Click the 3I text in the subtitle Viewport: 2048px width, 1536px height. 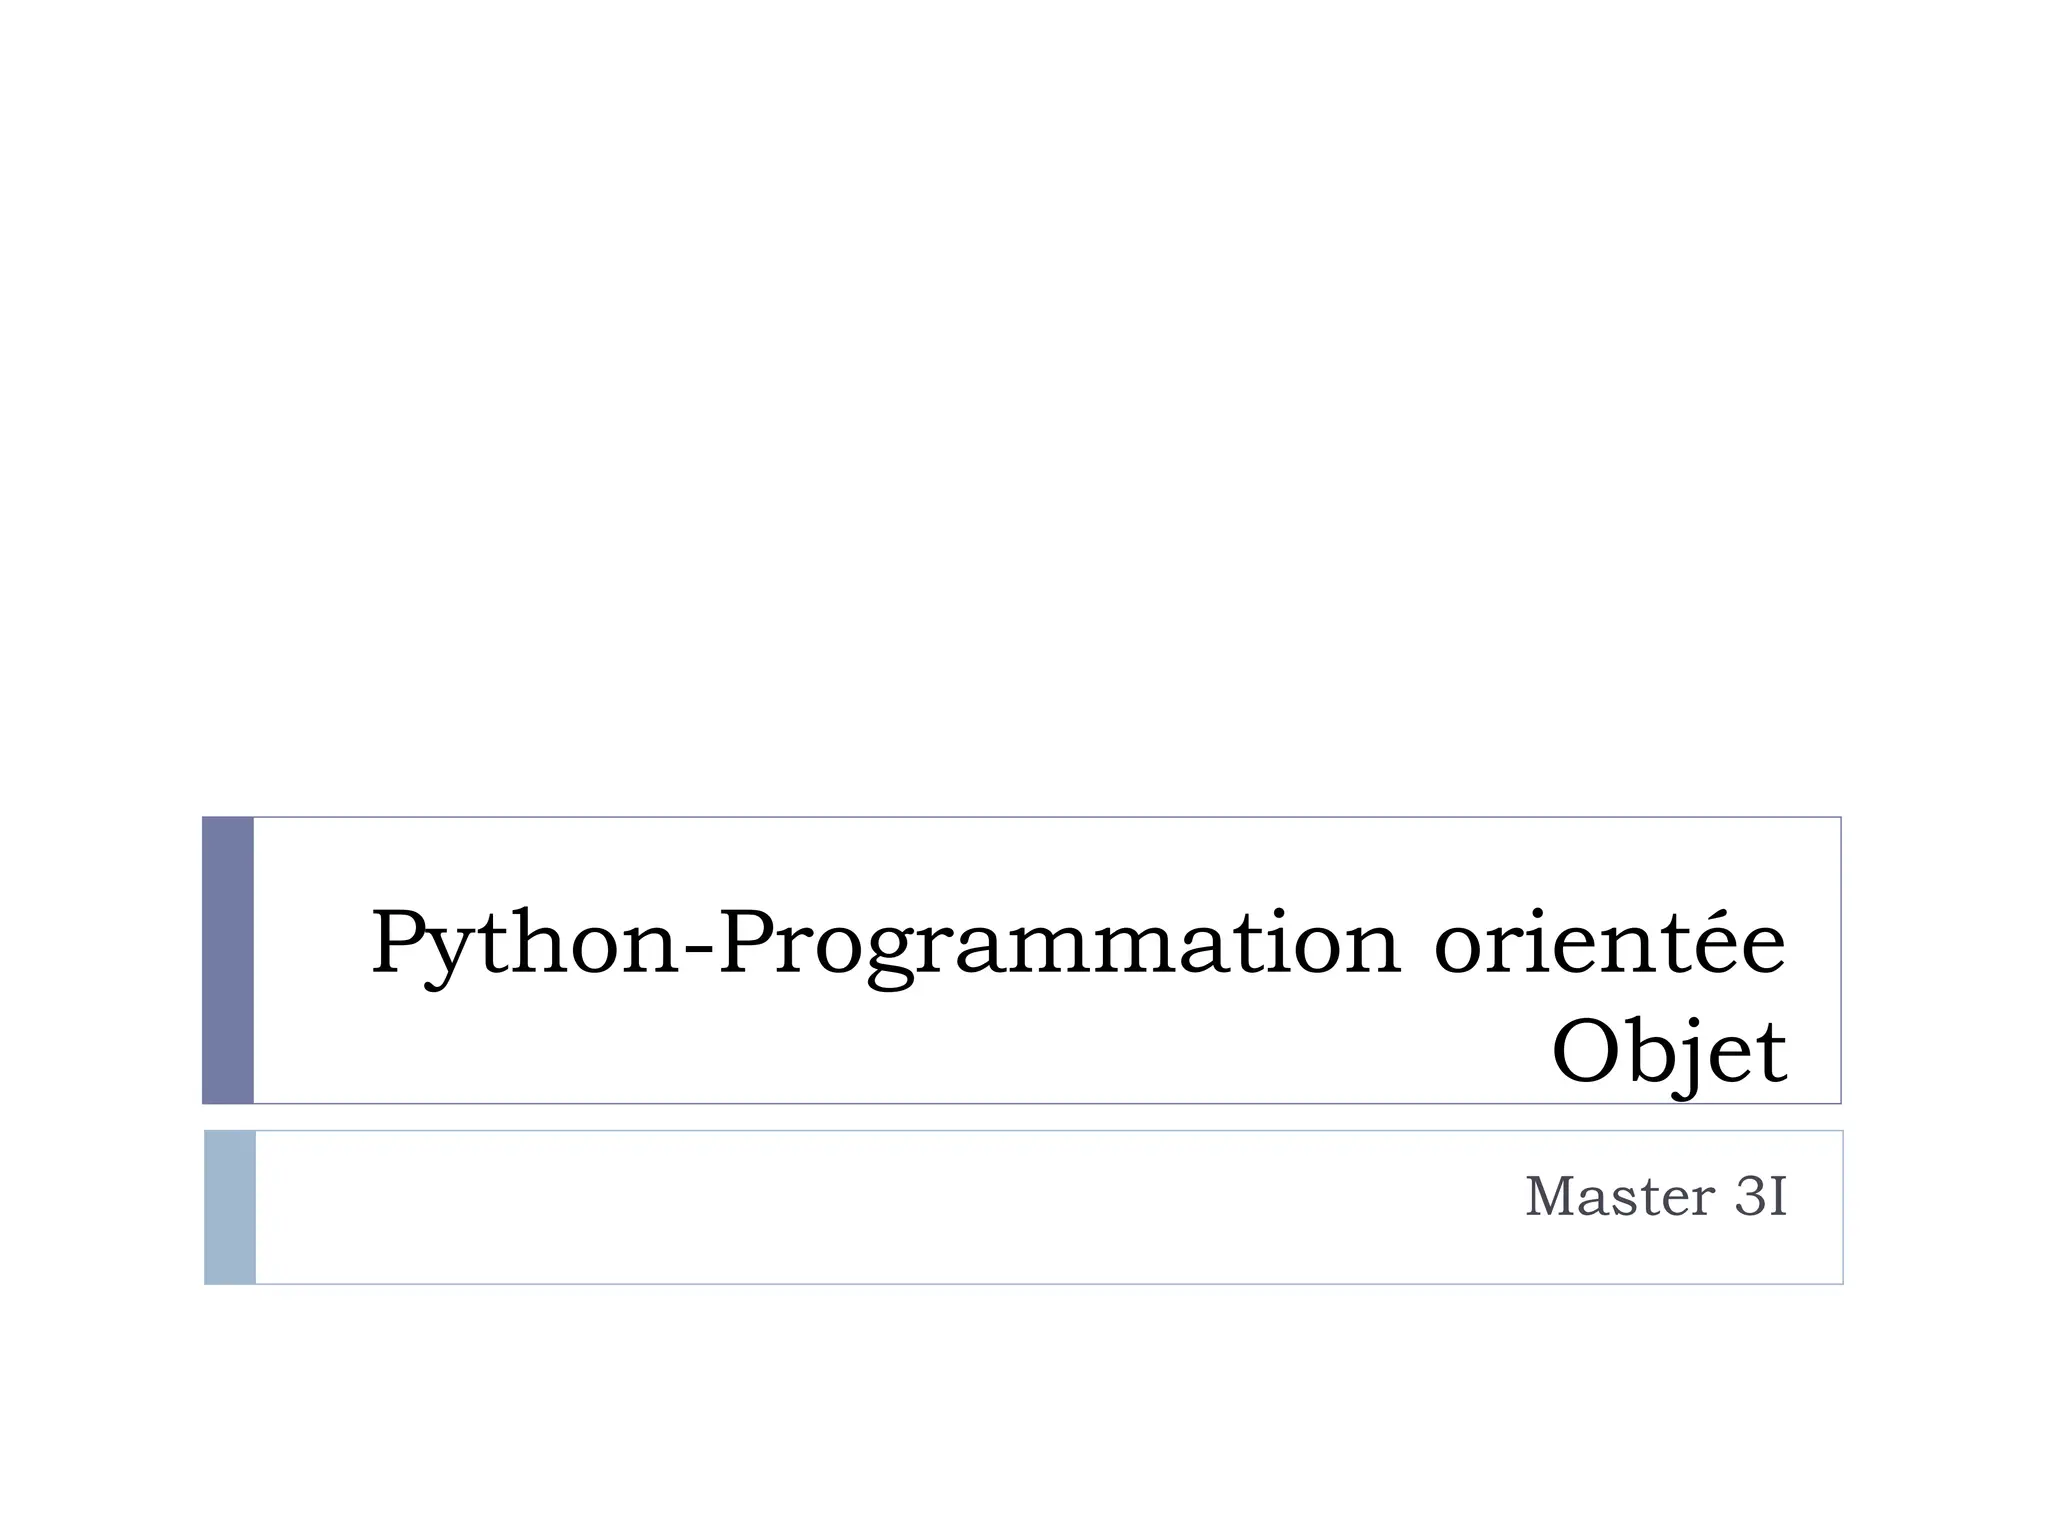(x=1760, y=1197)
